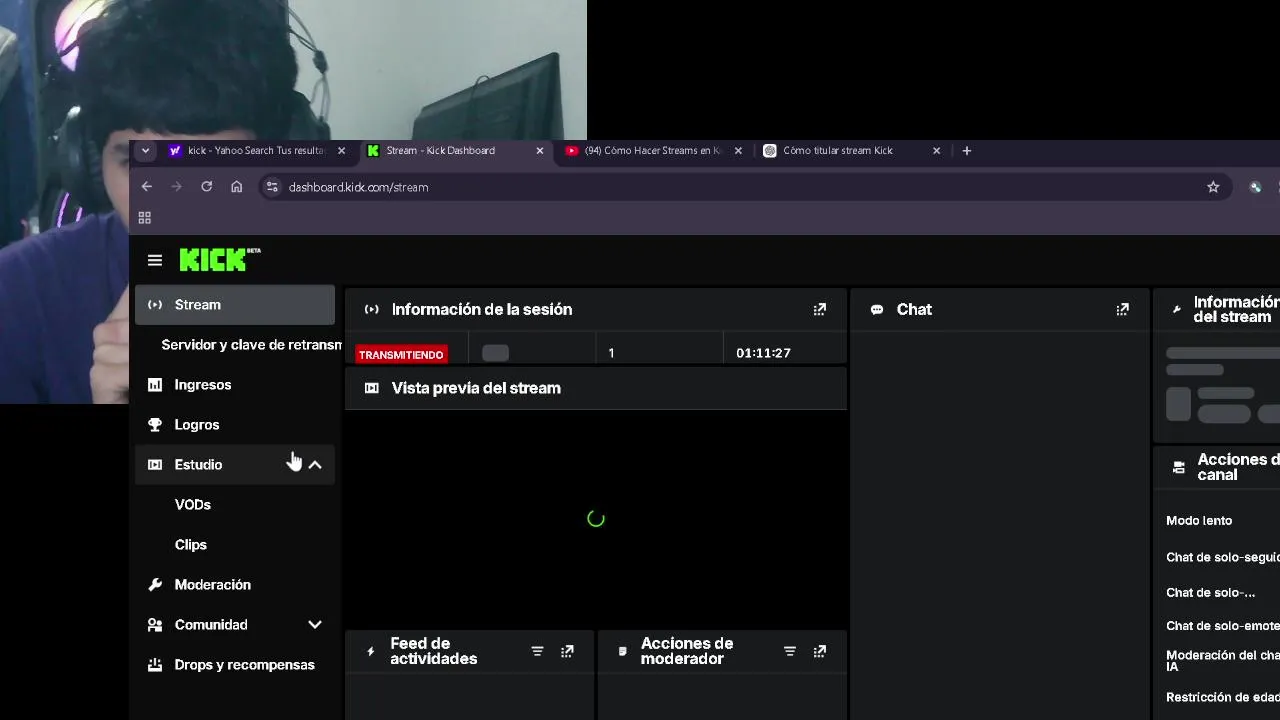Viewport: 1280px width, 720px height.
Task: Click the Moderación wrench icon
Action: coord(155,585)
